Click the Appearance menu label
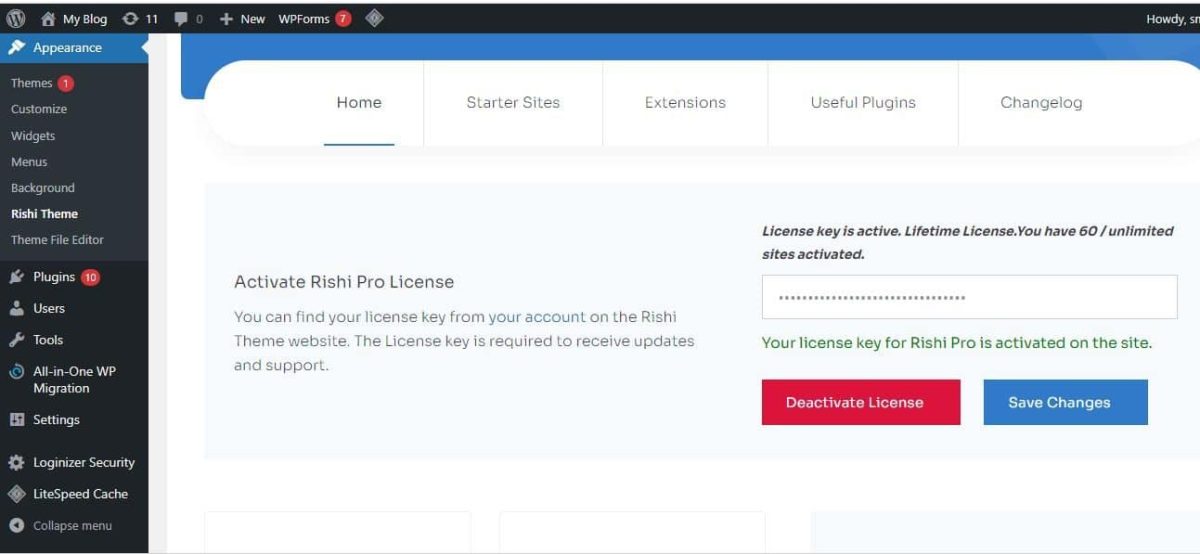 tap(67, 47)
